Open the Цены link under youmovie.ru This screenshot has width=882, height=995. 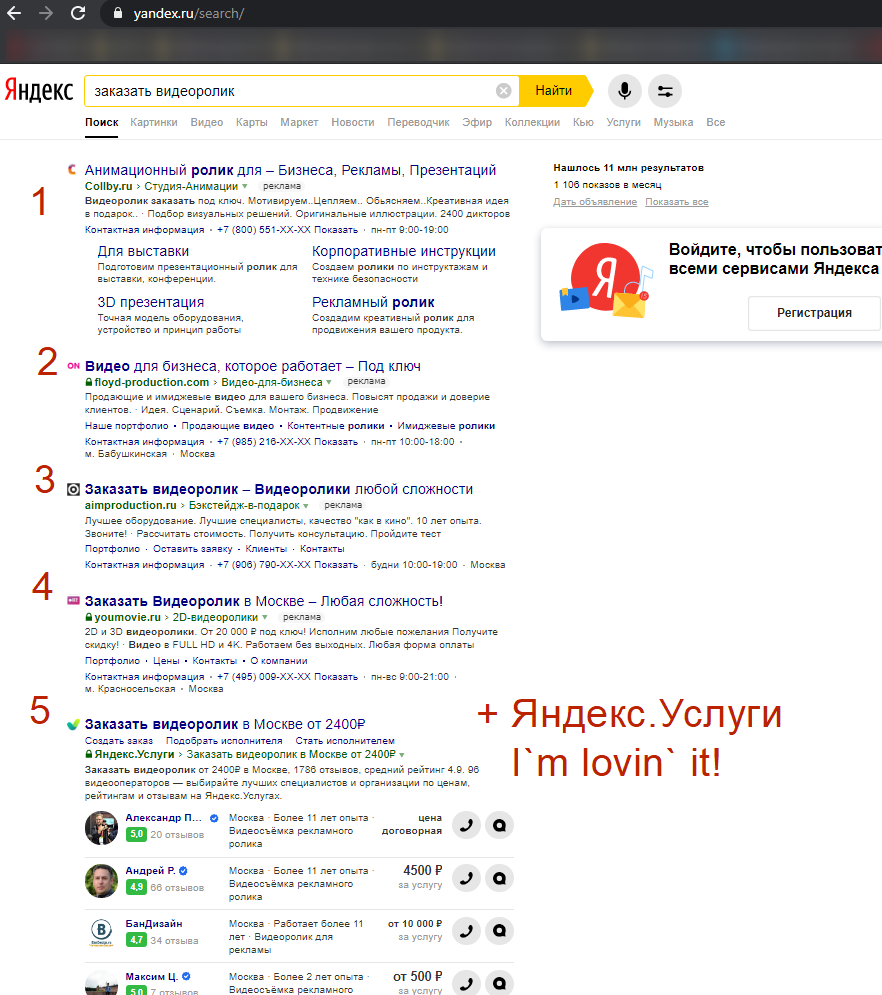166,661
